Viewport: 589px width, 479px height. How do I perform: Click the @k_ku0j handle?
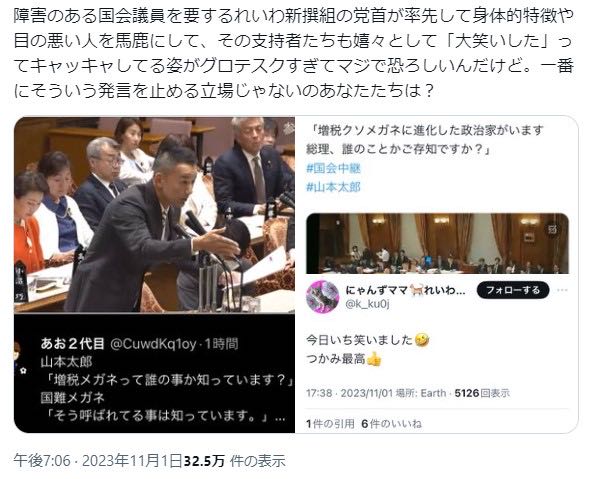[367, 304]
